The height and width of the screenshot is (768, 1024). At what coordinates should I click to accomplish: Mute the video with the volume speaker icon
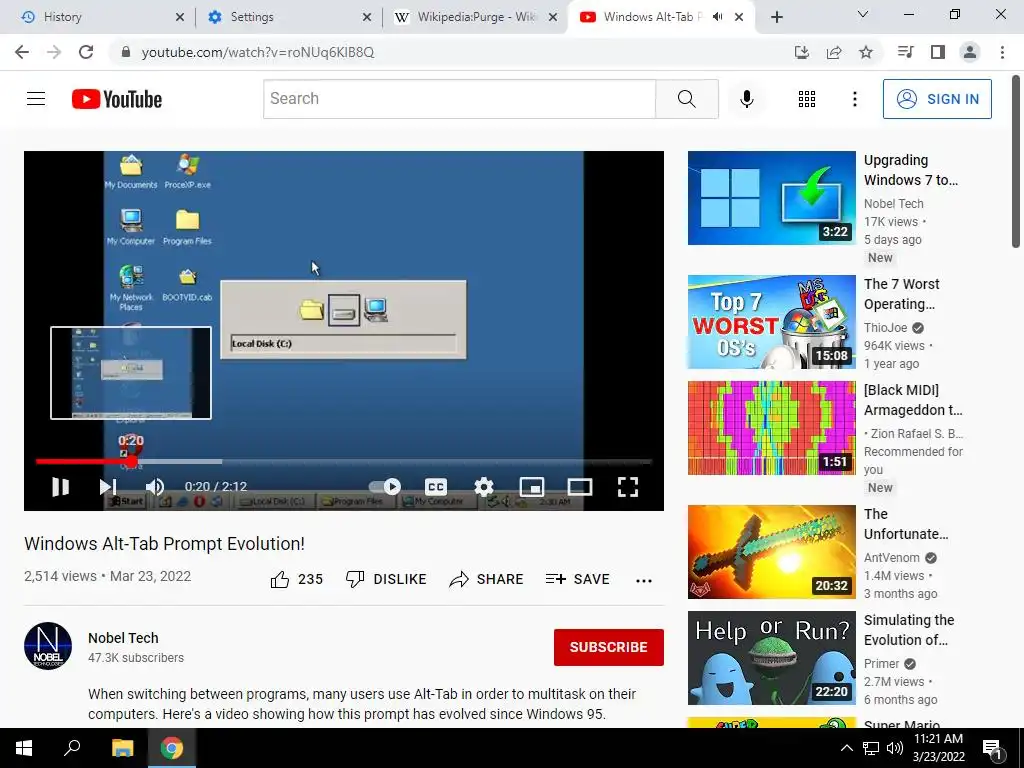tap(155, 487)
